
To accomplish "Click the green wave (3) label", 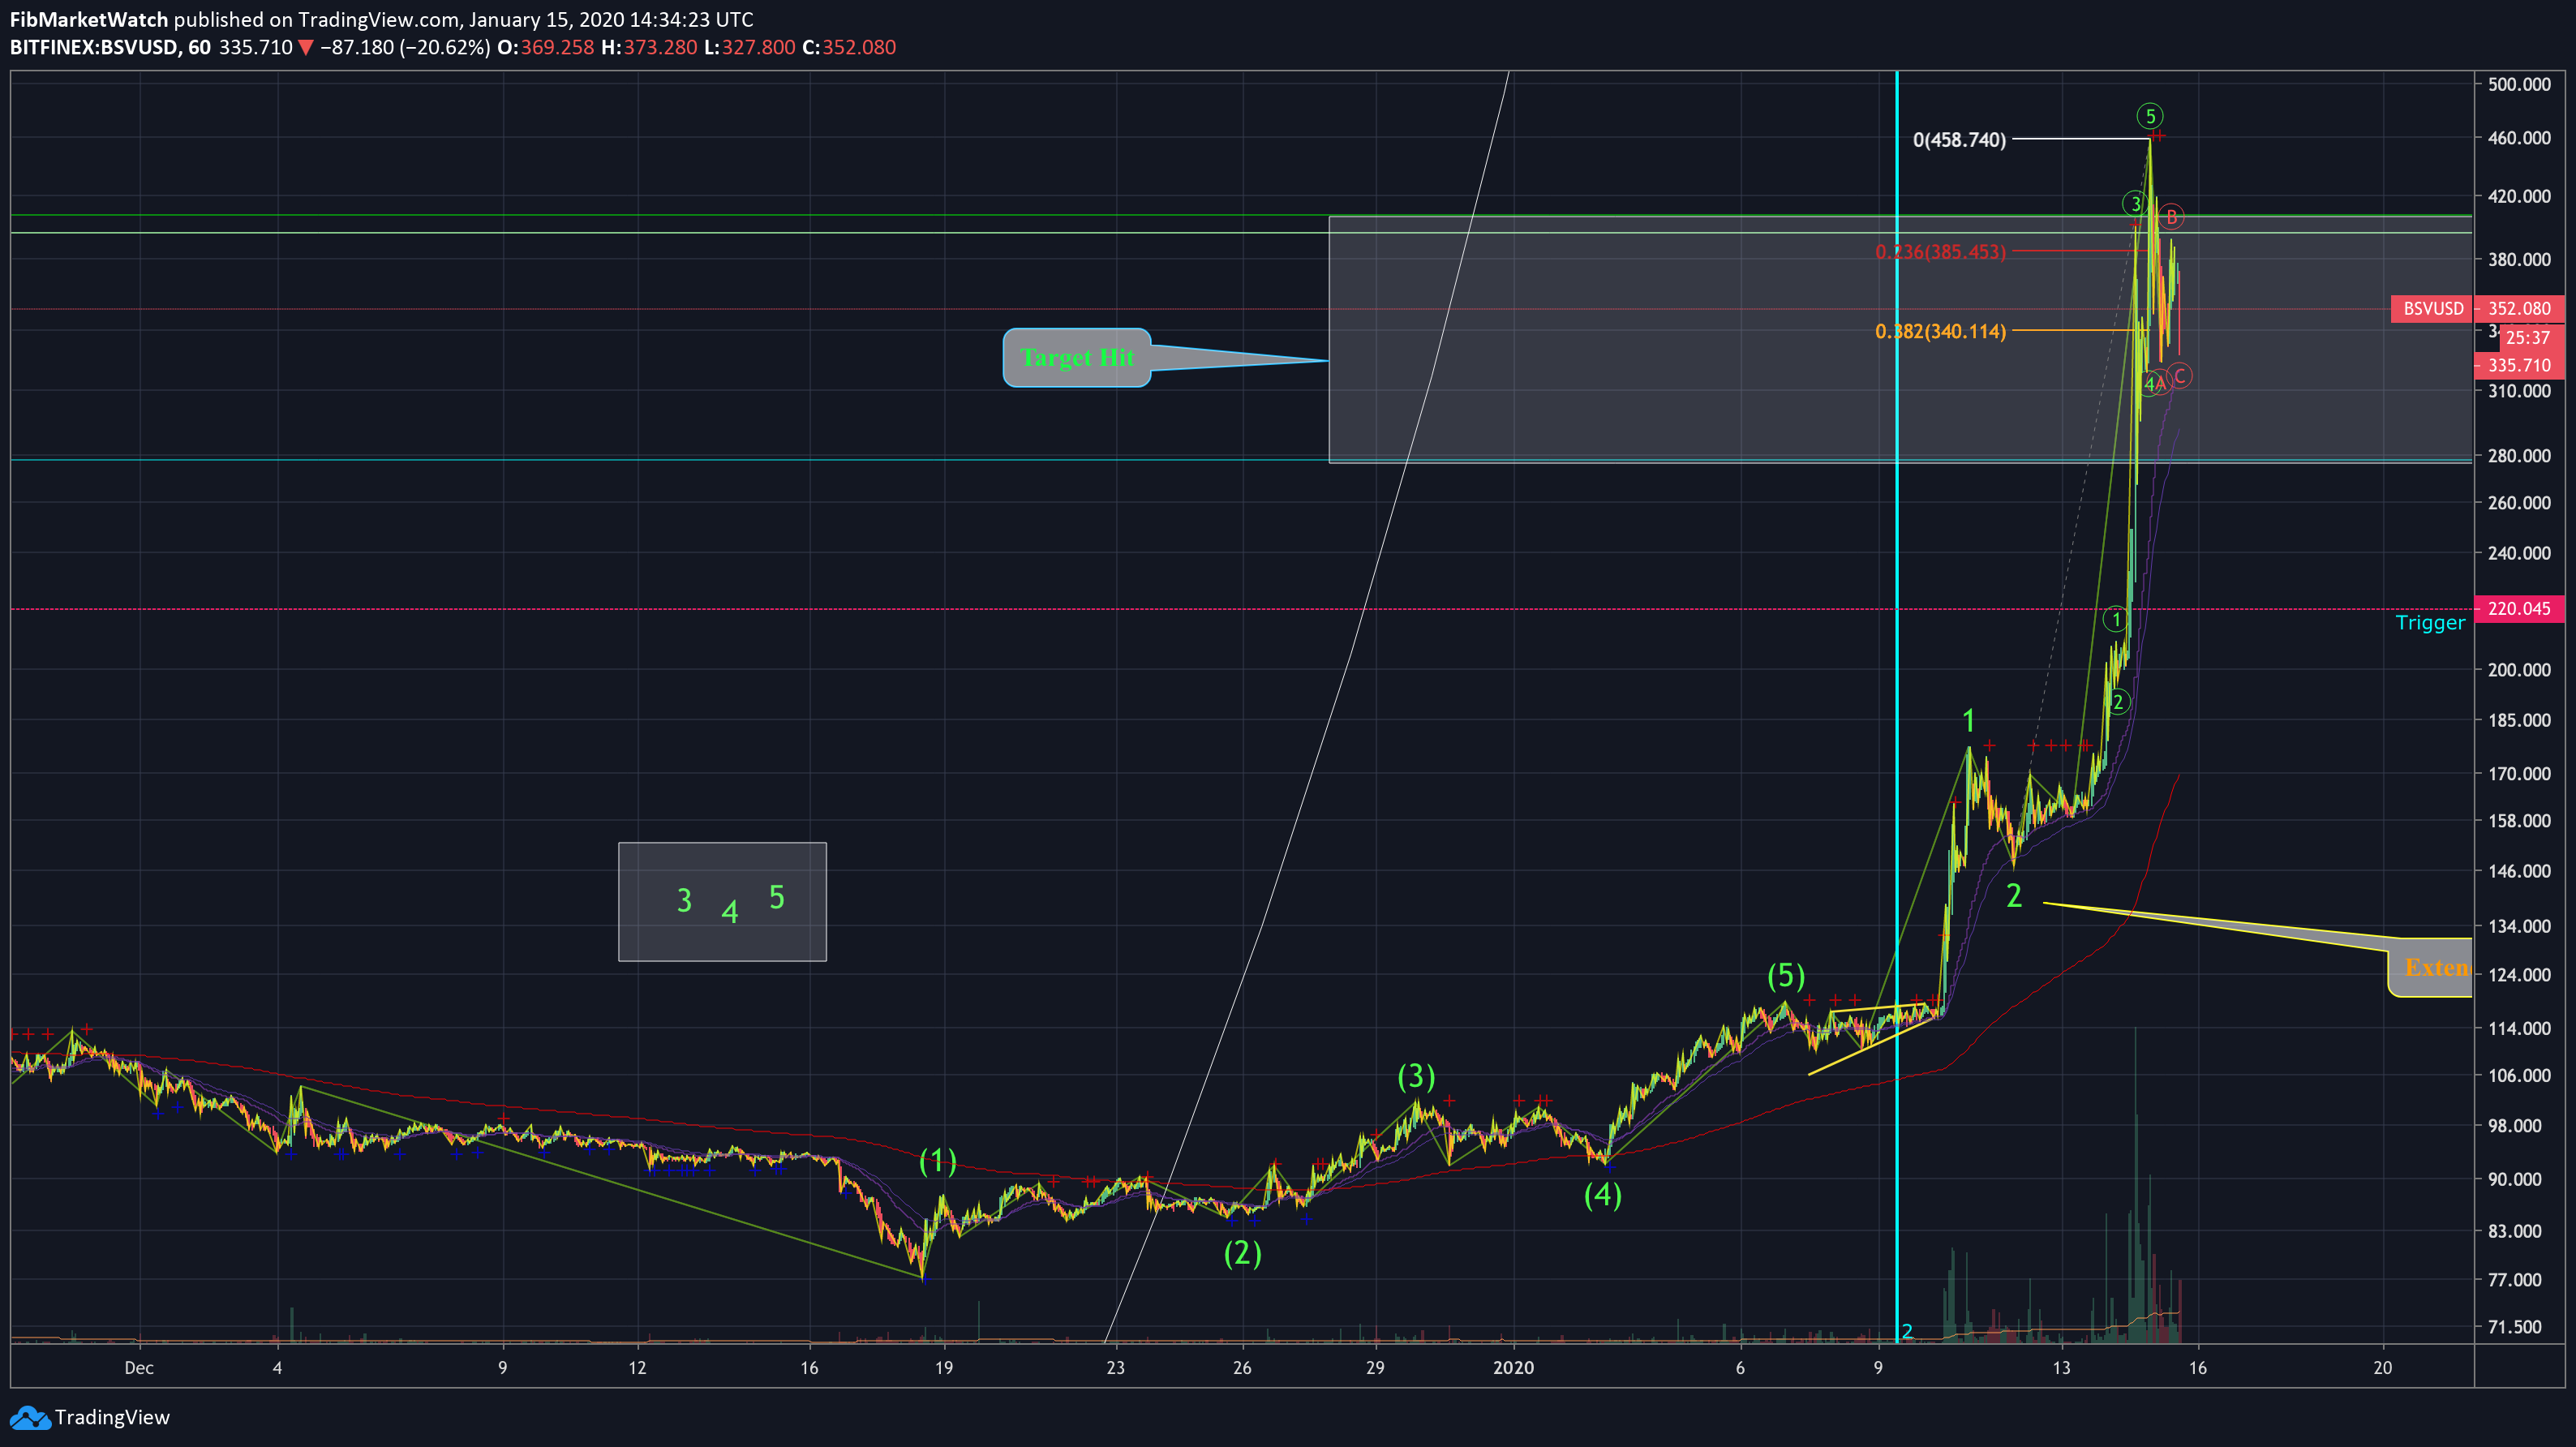I will pos(1416,1076).
